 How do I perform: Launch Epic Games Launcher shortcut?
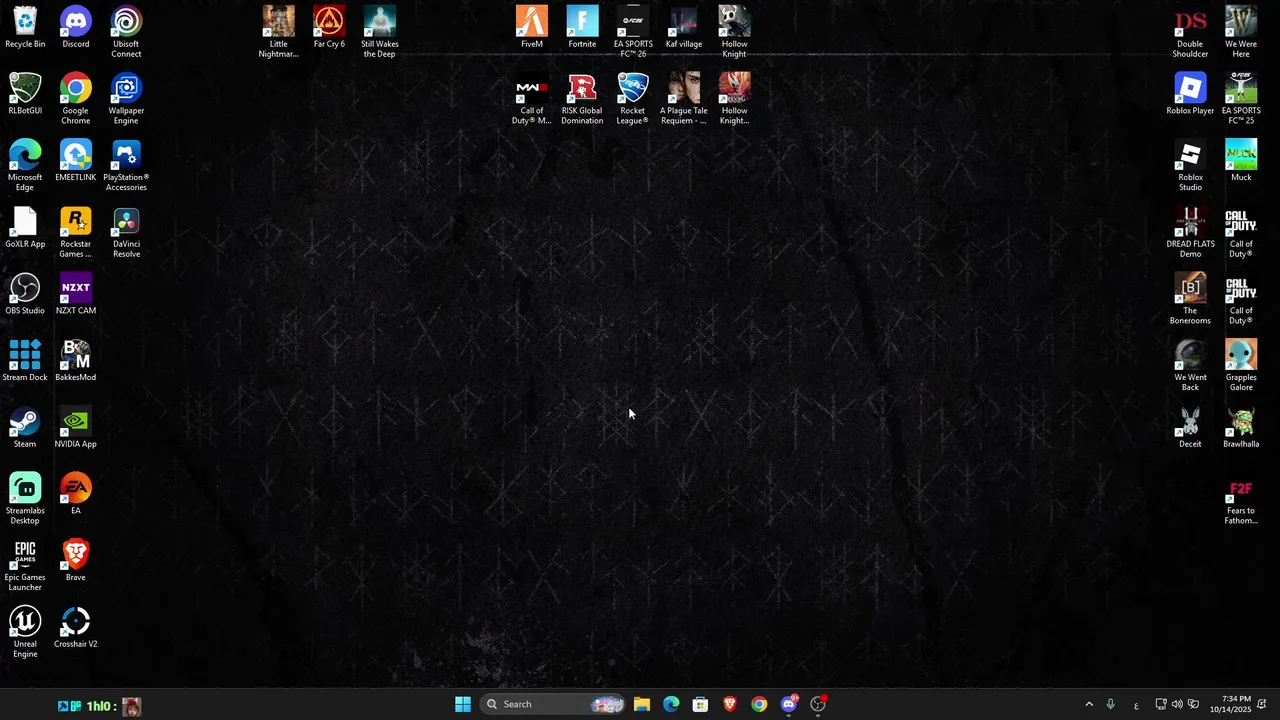[25, 566]
